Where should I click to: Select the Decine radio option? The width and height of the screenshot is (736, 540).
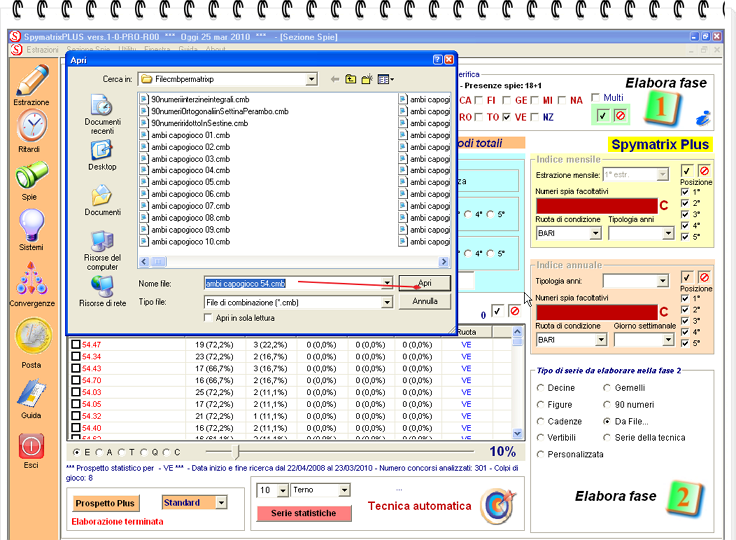coord(541,388)
